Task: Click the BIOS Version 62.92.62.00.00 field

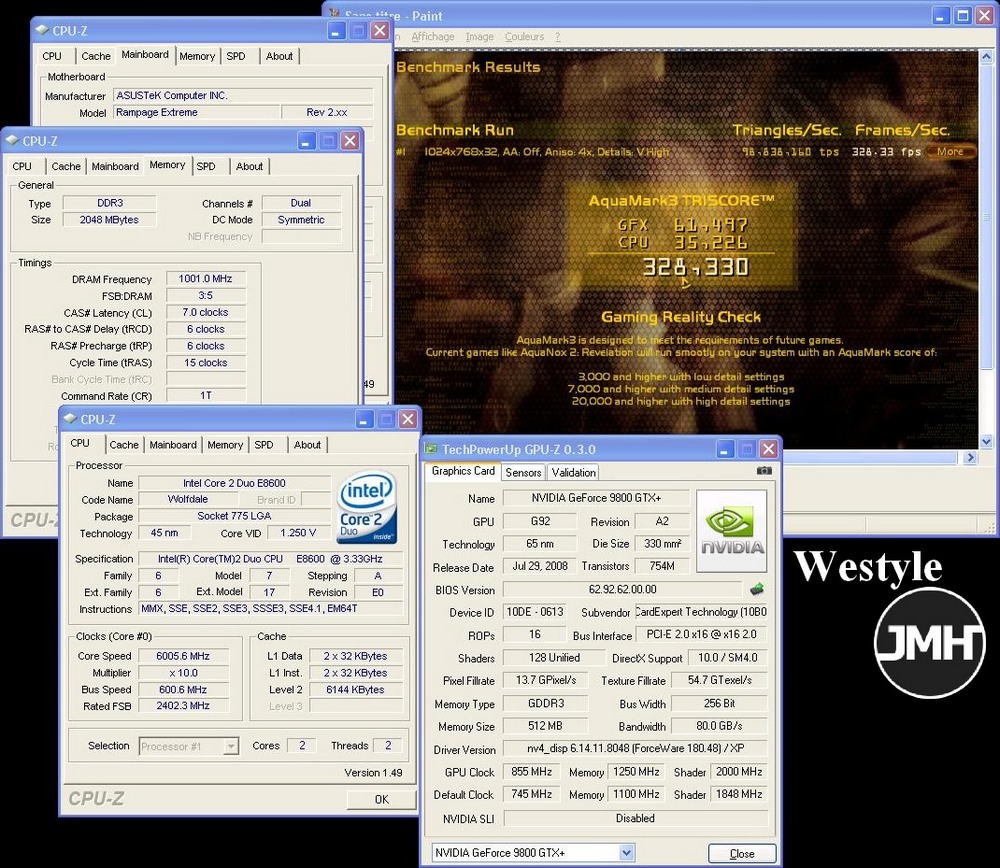Action: click(622, 589)
